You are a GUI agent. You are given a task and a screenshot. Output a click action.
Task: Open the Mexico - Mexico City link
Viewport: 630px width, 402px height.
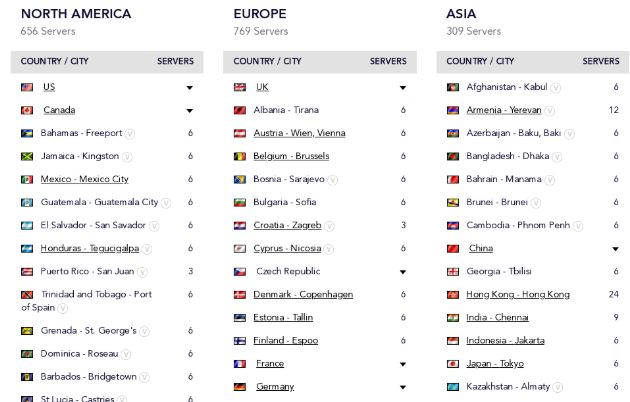click(x=84, y=179)
